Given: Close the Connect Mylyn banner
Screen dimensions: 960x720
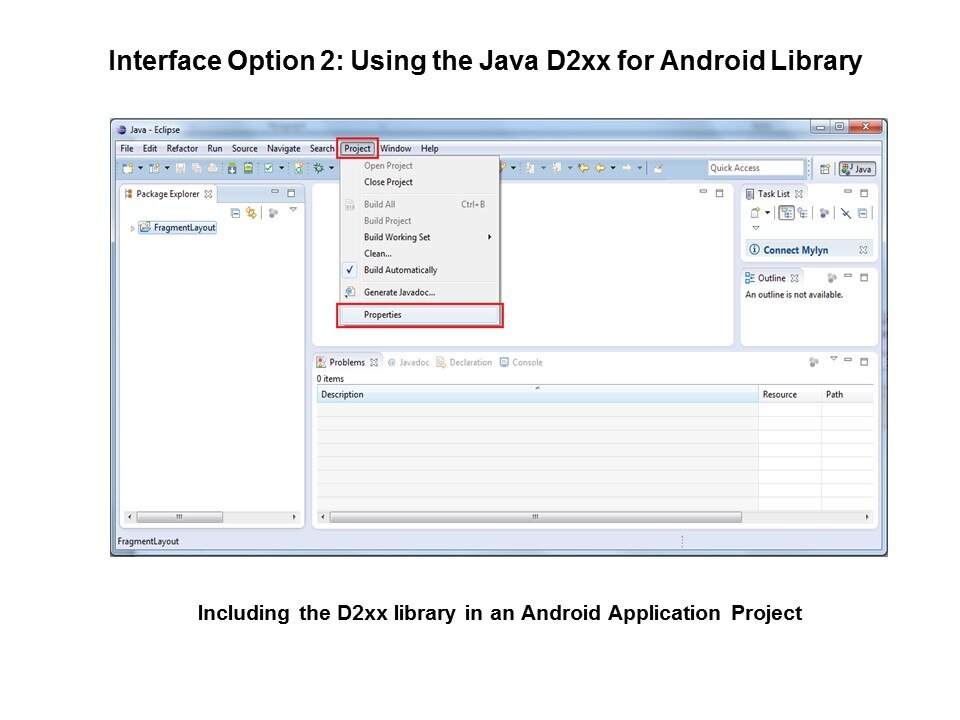Looking at the screenshot, I should pos(863,250).
